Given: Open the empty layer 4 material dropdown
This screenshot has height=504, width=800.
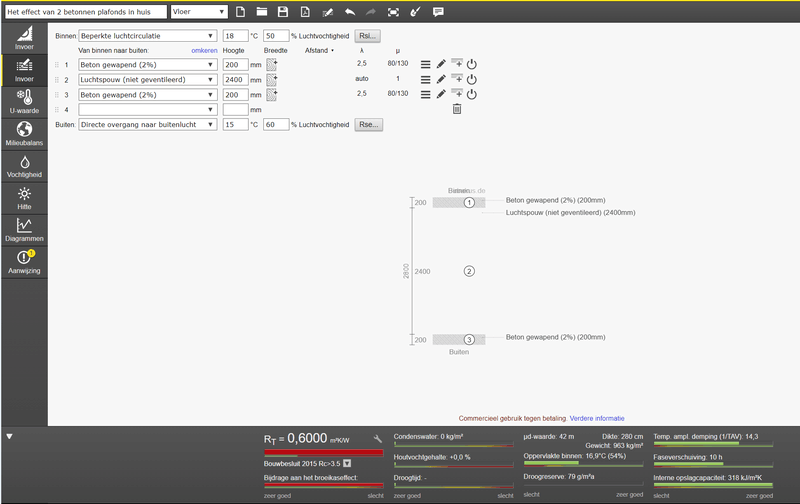Looking at the screenshot, I should 147,110.
